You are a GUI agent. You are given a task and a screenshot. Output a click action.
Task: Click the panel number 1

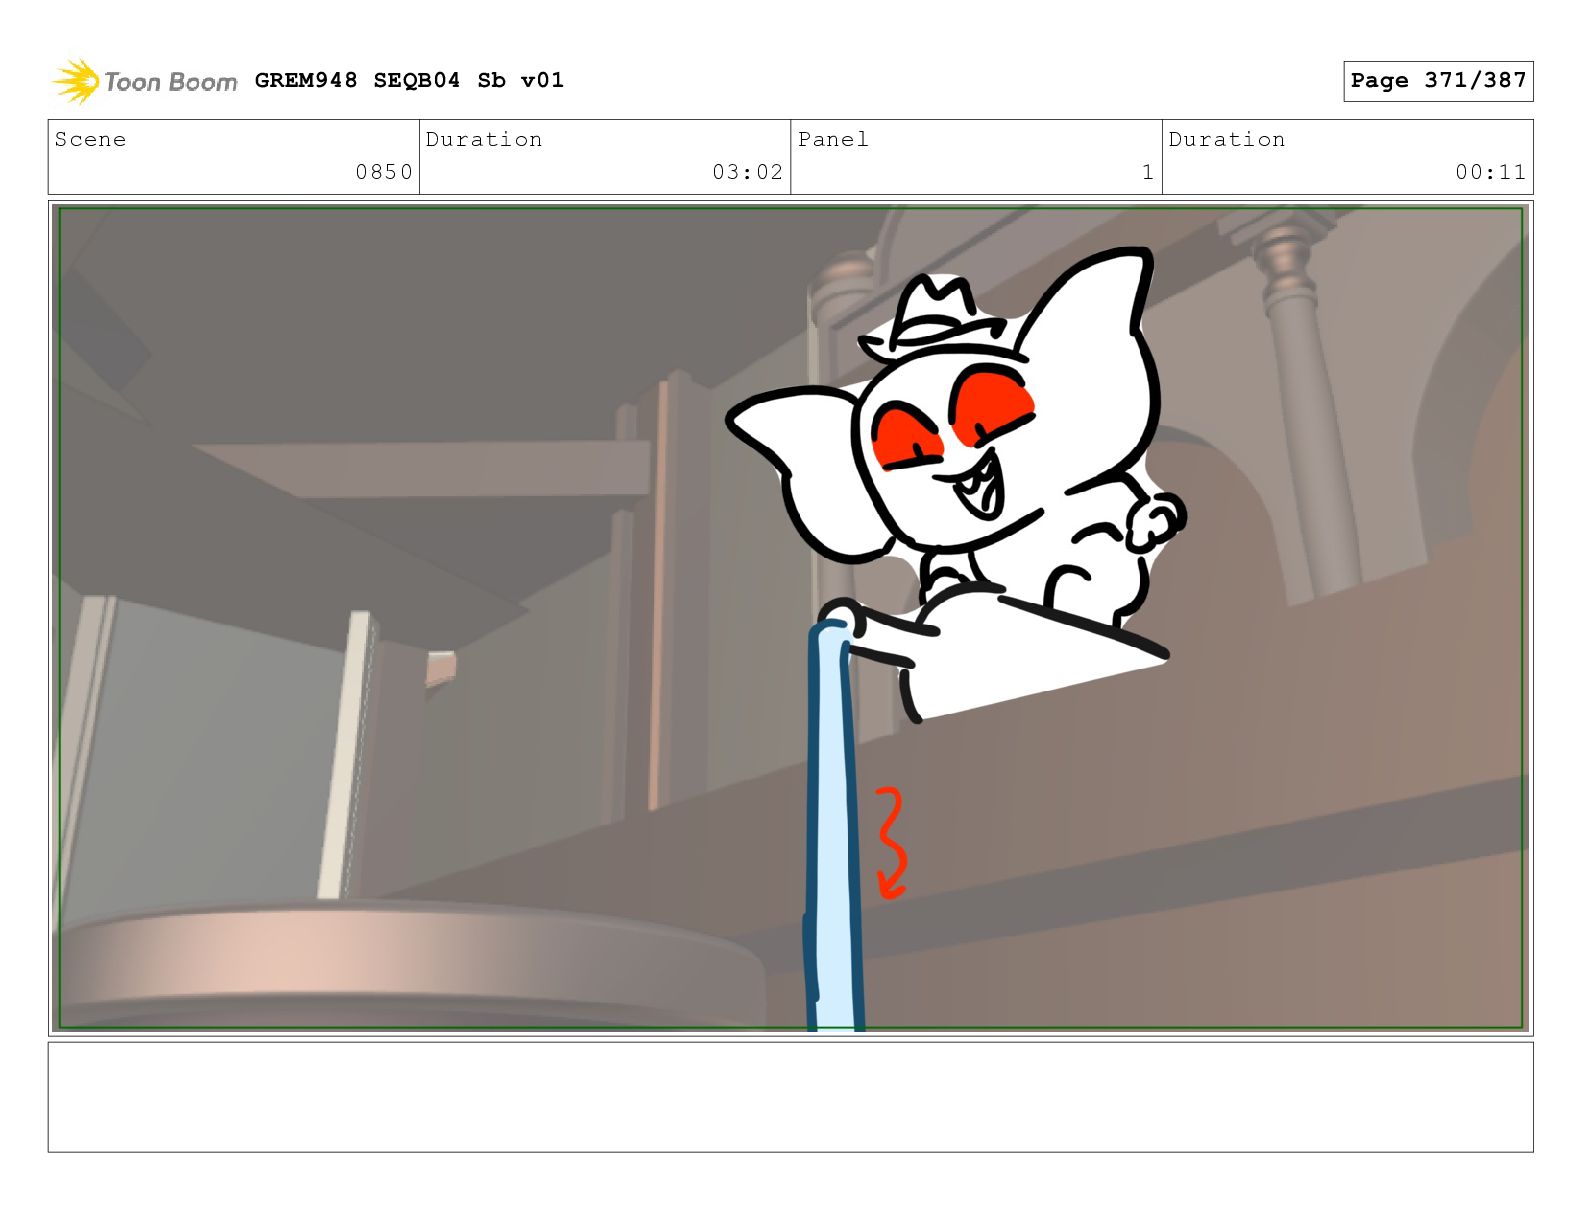pyautogui.click(x=1148, y=172)
